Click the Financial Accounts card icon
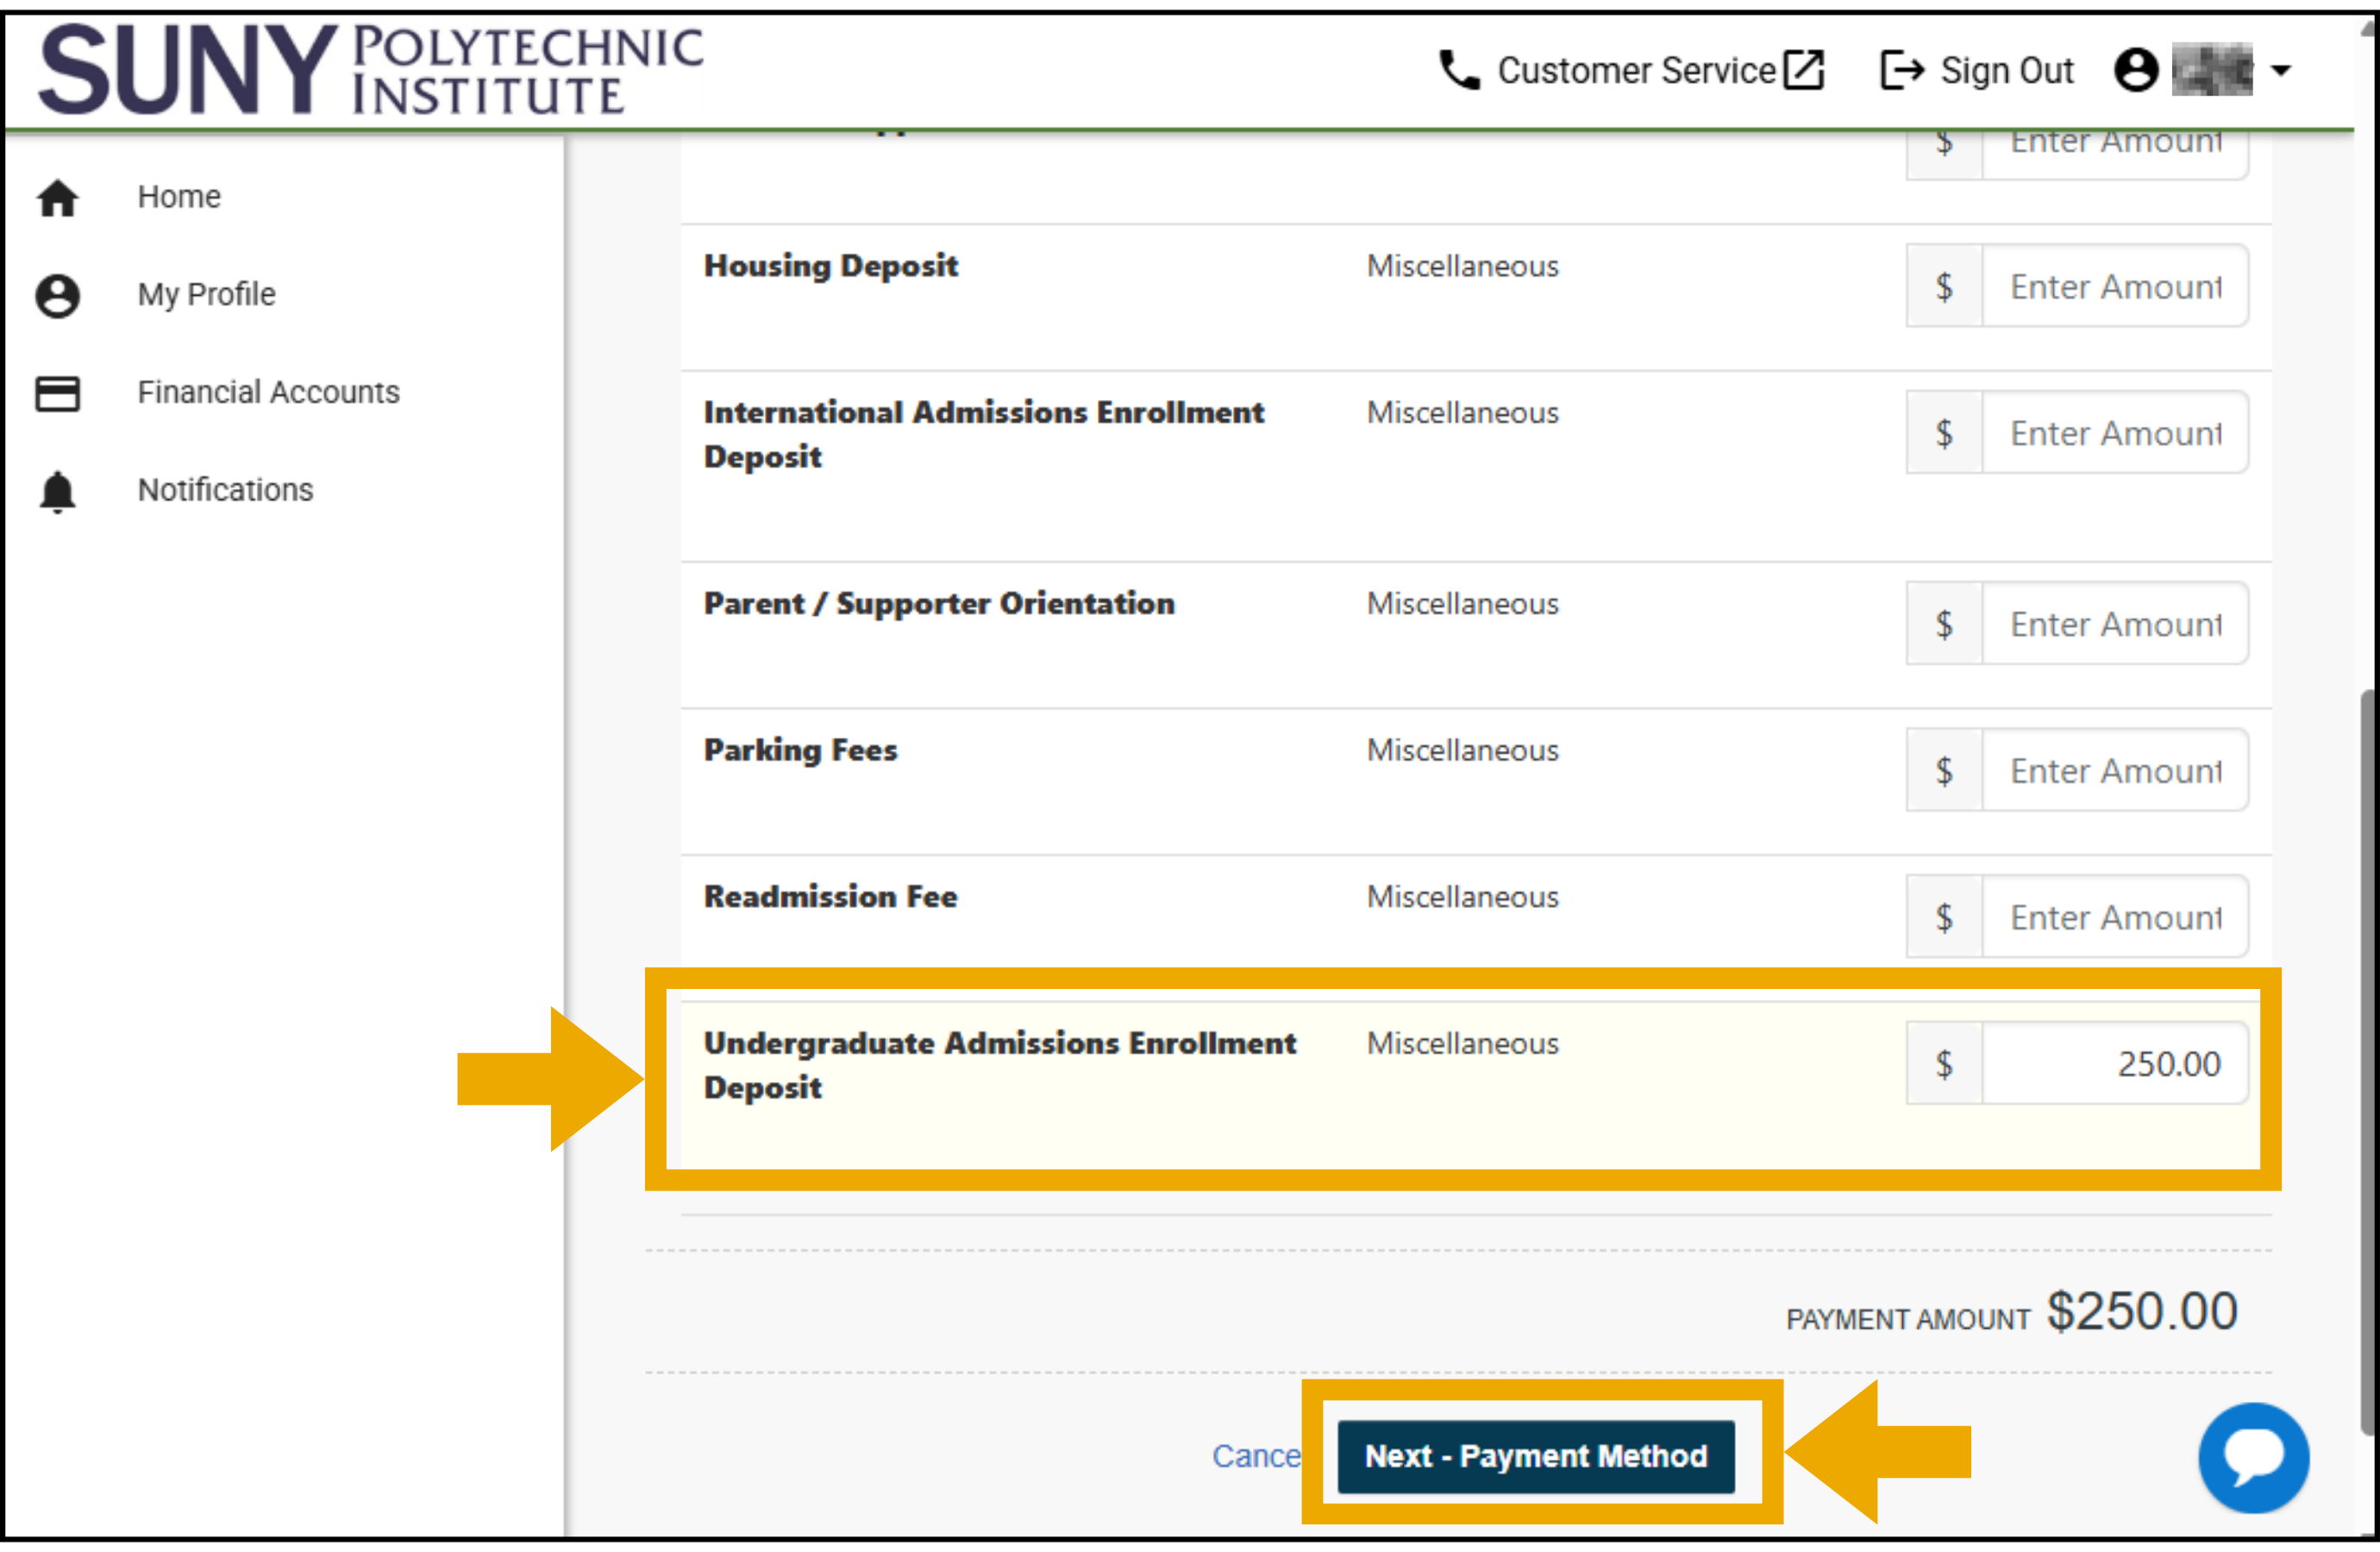Image resolution: width=2380 pixels, height=1552 pixels. click(x=57, y=393)
